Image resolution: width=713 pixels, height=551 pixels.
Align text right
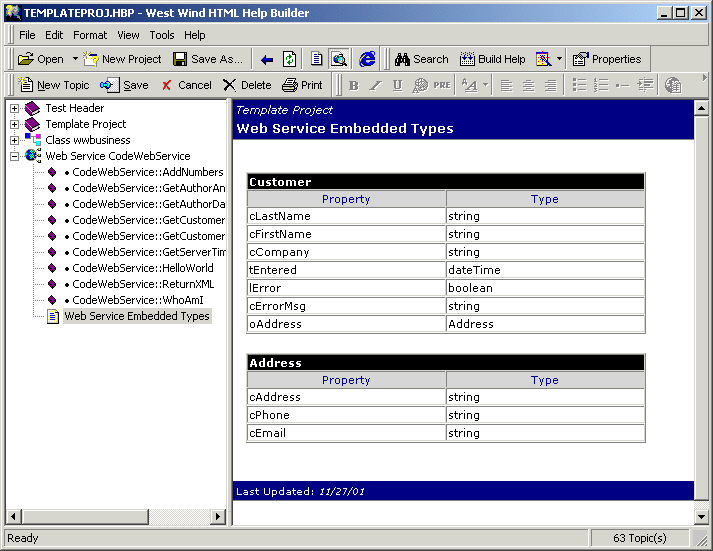click(x=550, y=85)
